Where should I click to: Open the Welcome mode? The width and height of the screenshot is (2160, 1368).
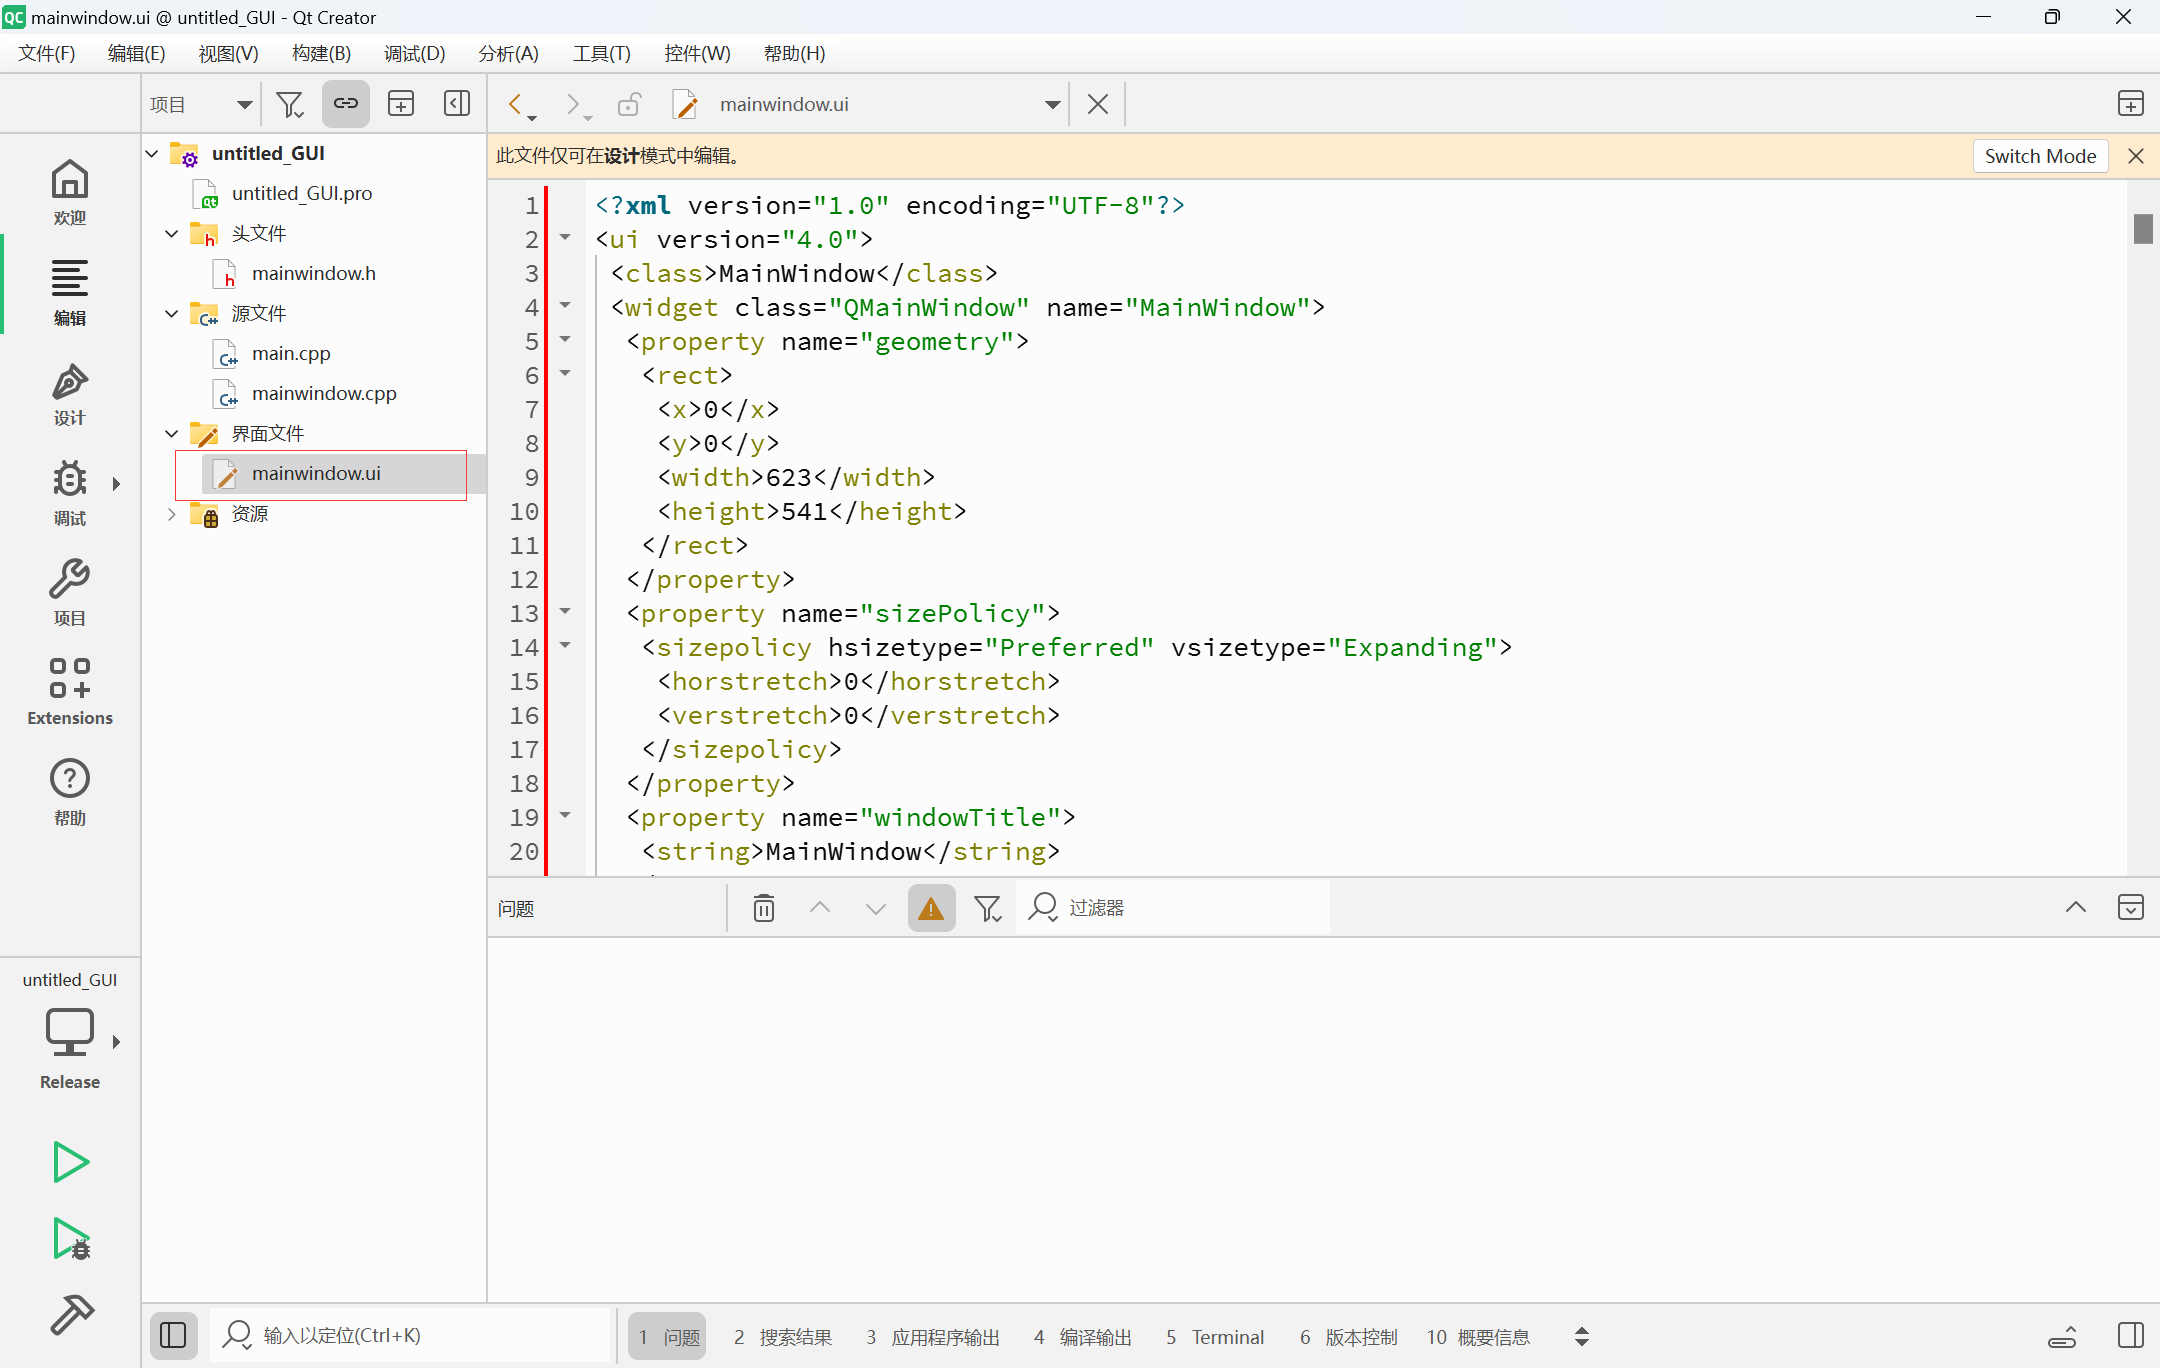pyautogui.click(x=69, y=192)
